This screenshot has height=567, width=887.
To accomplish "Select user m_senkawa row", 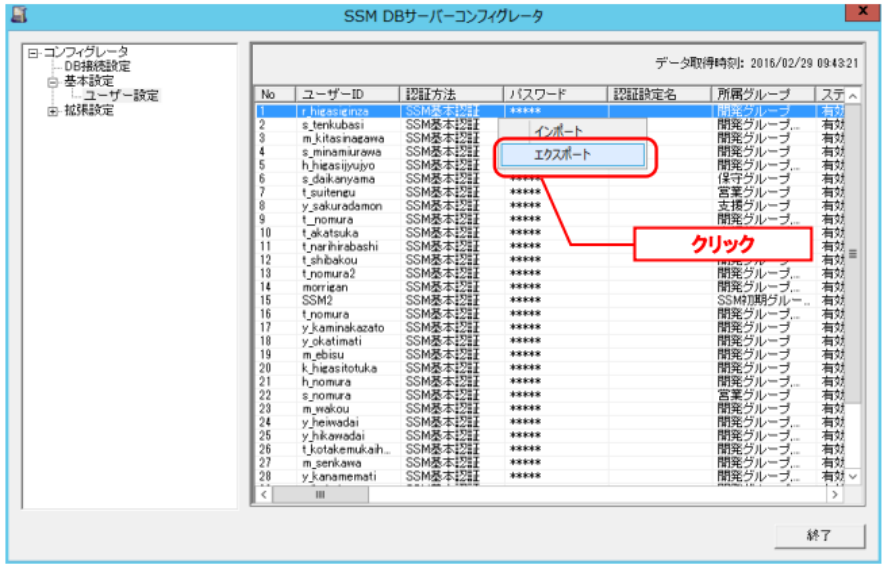I will [x=550, y=463].
